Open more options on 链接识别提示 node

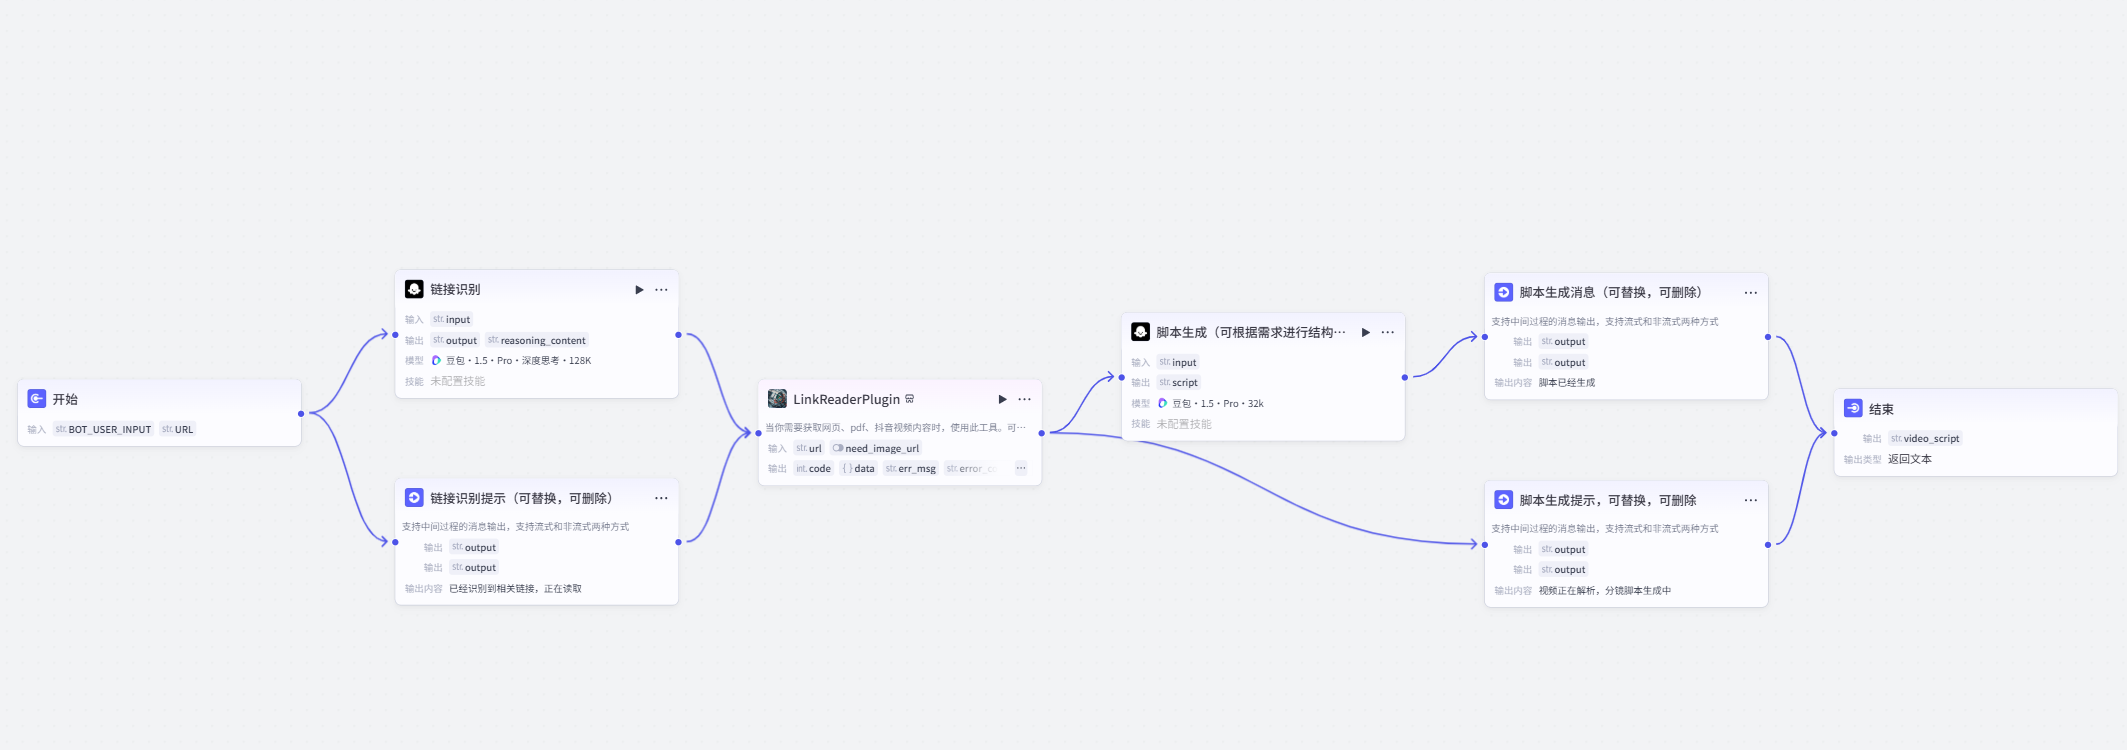click(x=661, y=498)
